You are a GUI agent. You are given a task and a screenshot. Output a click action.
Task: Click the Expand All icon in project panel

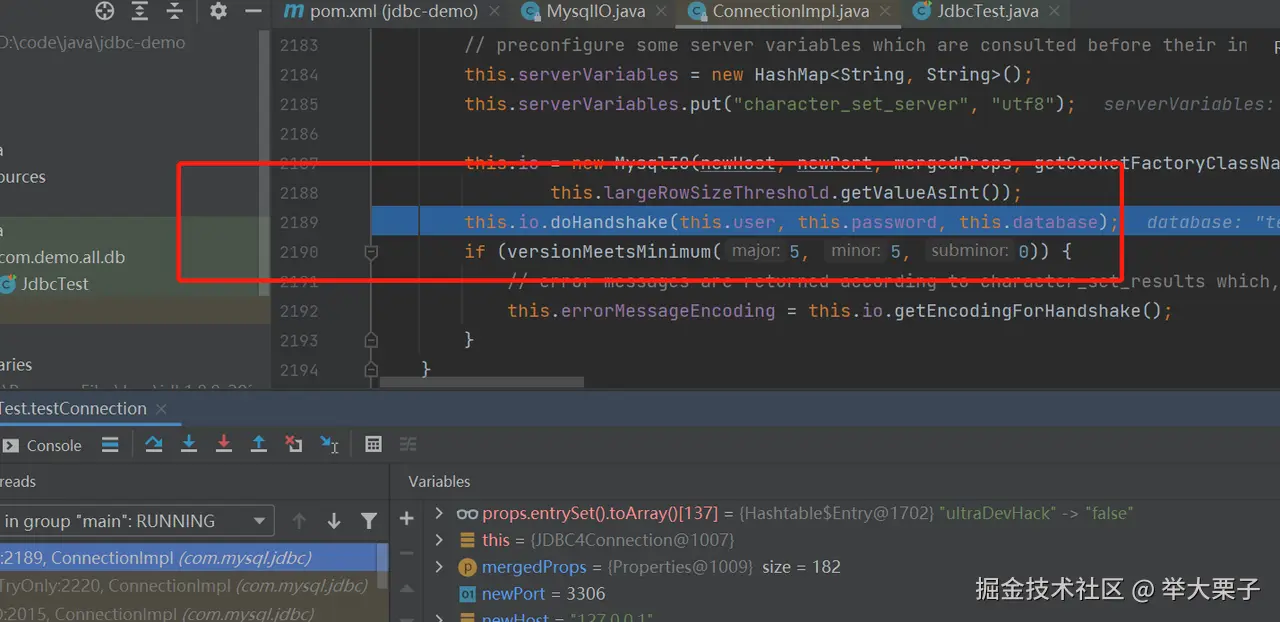point(140,11)
